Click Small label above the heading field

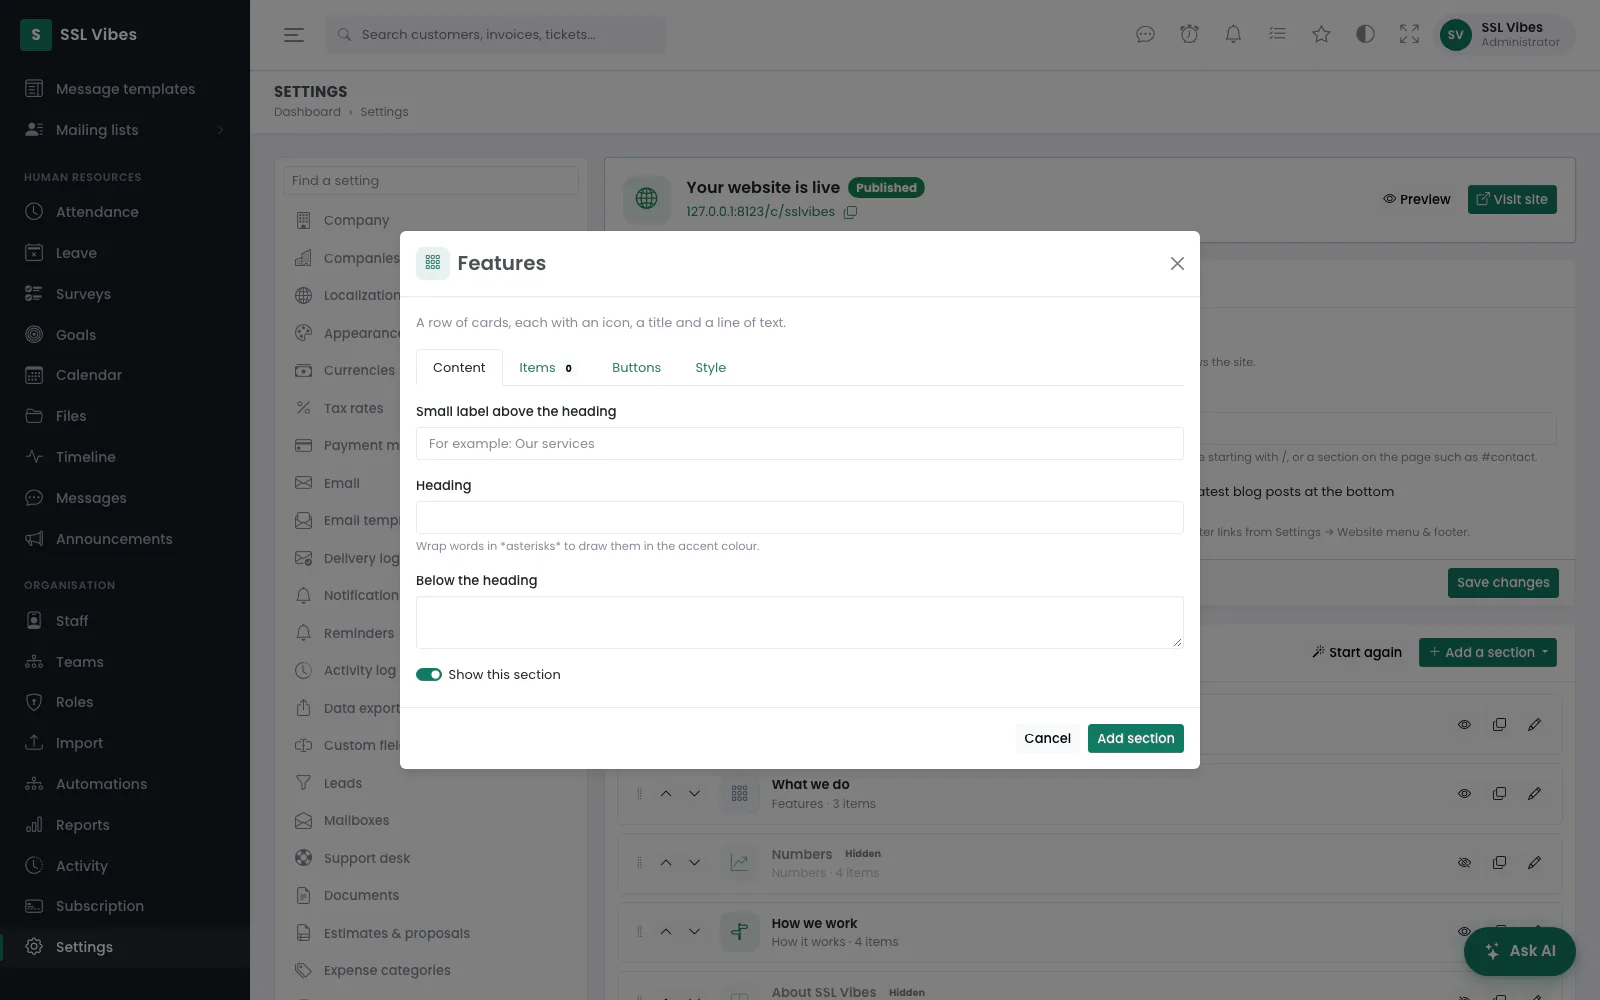pos(800,443)
